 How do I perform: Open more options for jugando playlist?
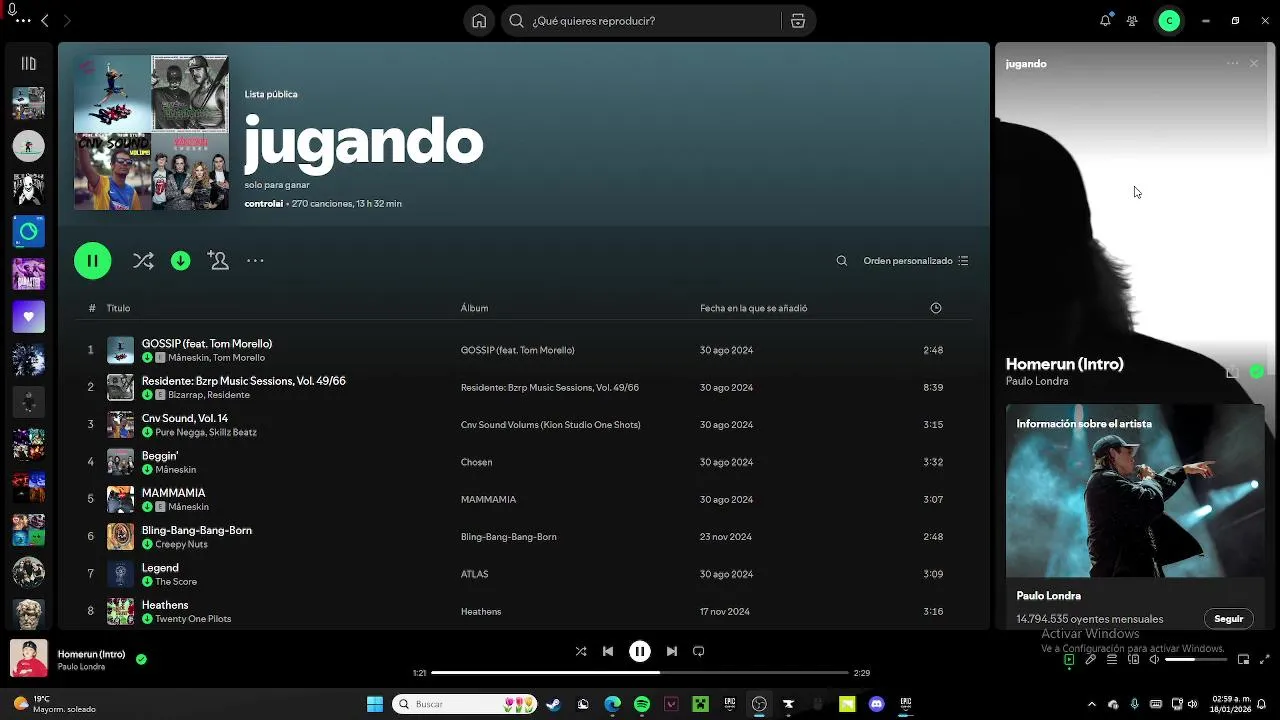coord(255,261)
